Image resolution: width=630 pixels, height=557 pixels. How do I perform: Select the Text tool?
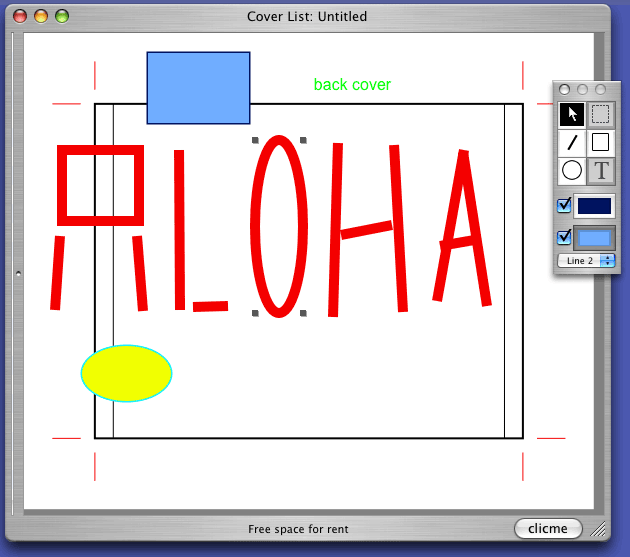pyautogui.click(x=600, y=170)
